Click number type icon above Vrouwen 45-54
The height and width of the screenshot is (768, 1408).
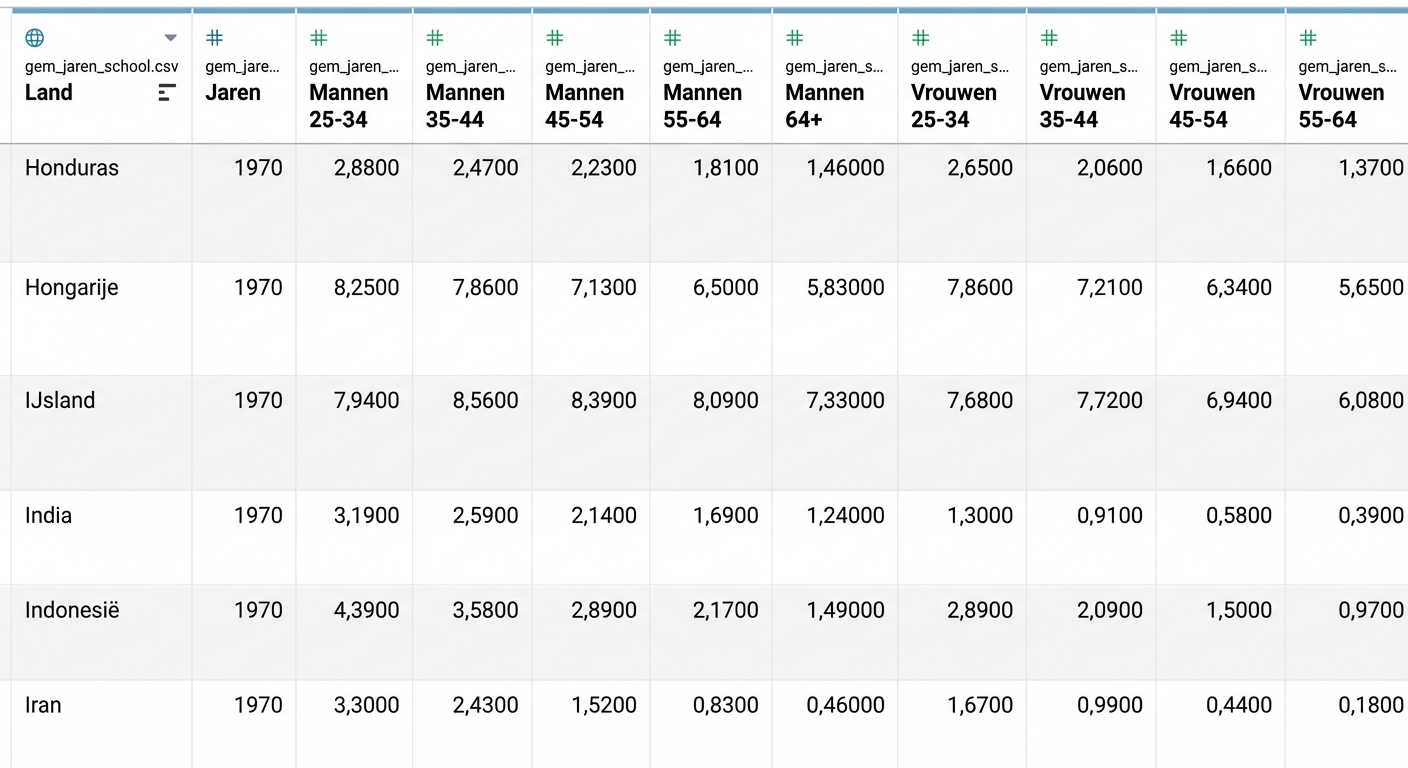click(x=1179, y=38)
